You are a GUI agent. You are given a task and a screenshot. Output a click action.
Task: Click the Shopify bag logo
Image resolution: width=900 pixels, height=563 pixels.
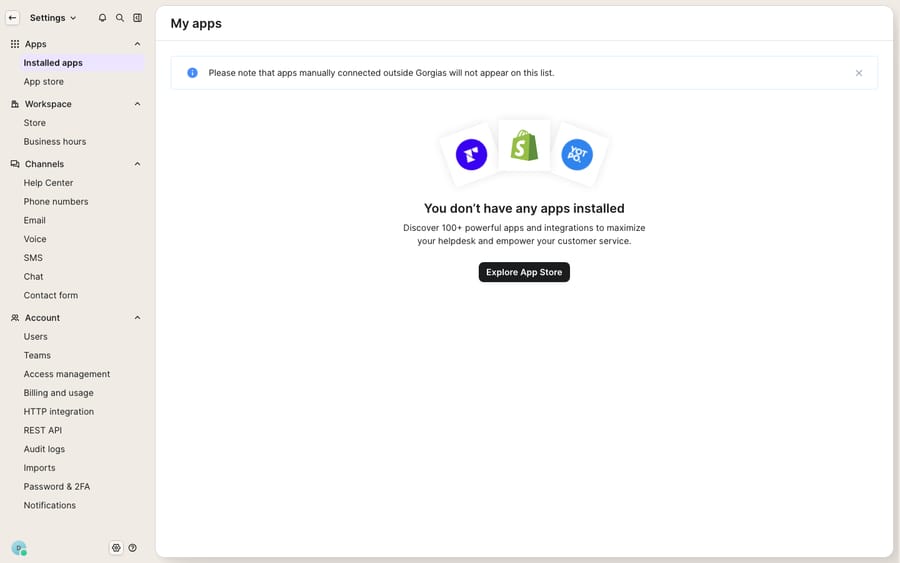point(524,145)
